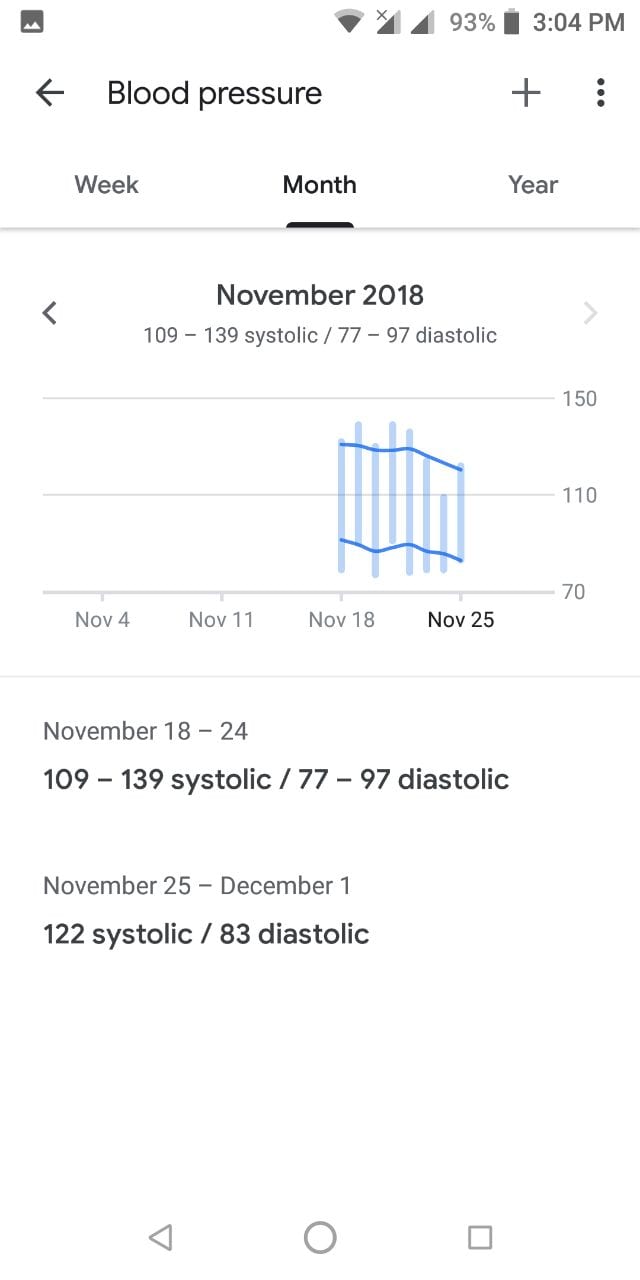Tap the November 2018 chart heading

(320, 296)
